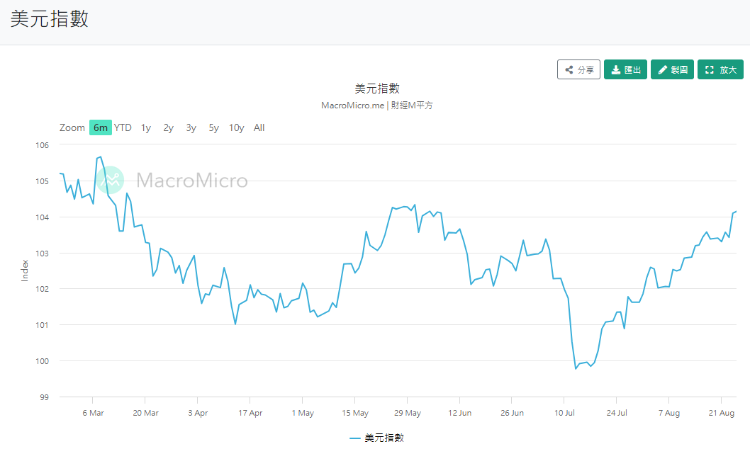This screenshot has height=461, width=750.
Task: Click the chart peak in early March
Action: (x=100, y=157)
